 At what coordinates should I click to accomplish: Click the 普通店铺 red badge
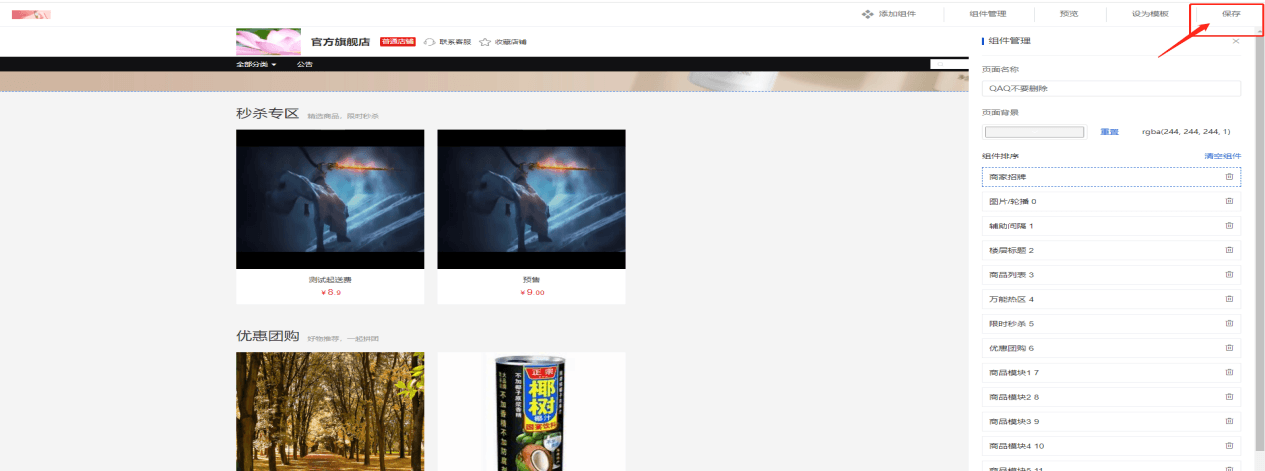(x=398, y=42)
